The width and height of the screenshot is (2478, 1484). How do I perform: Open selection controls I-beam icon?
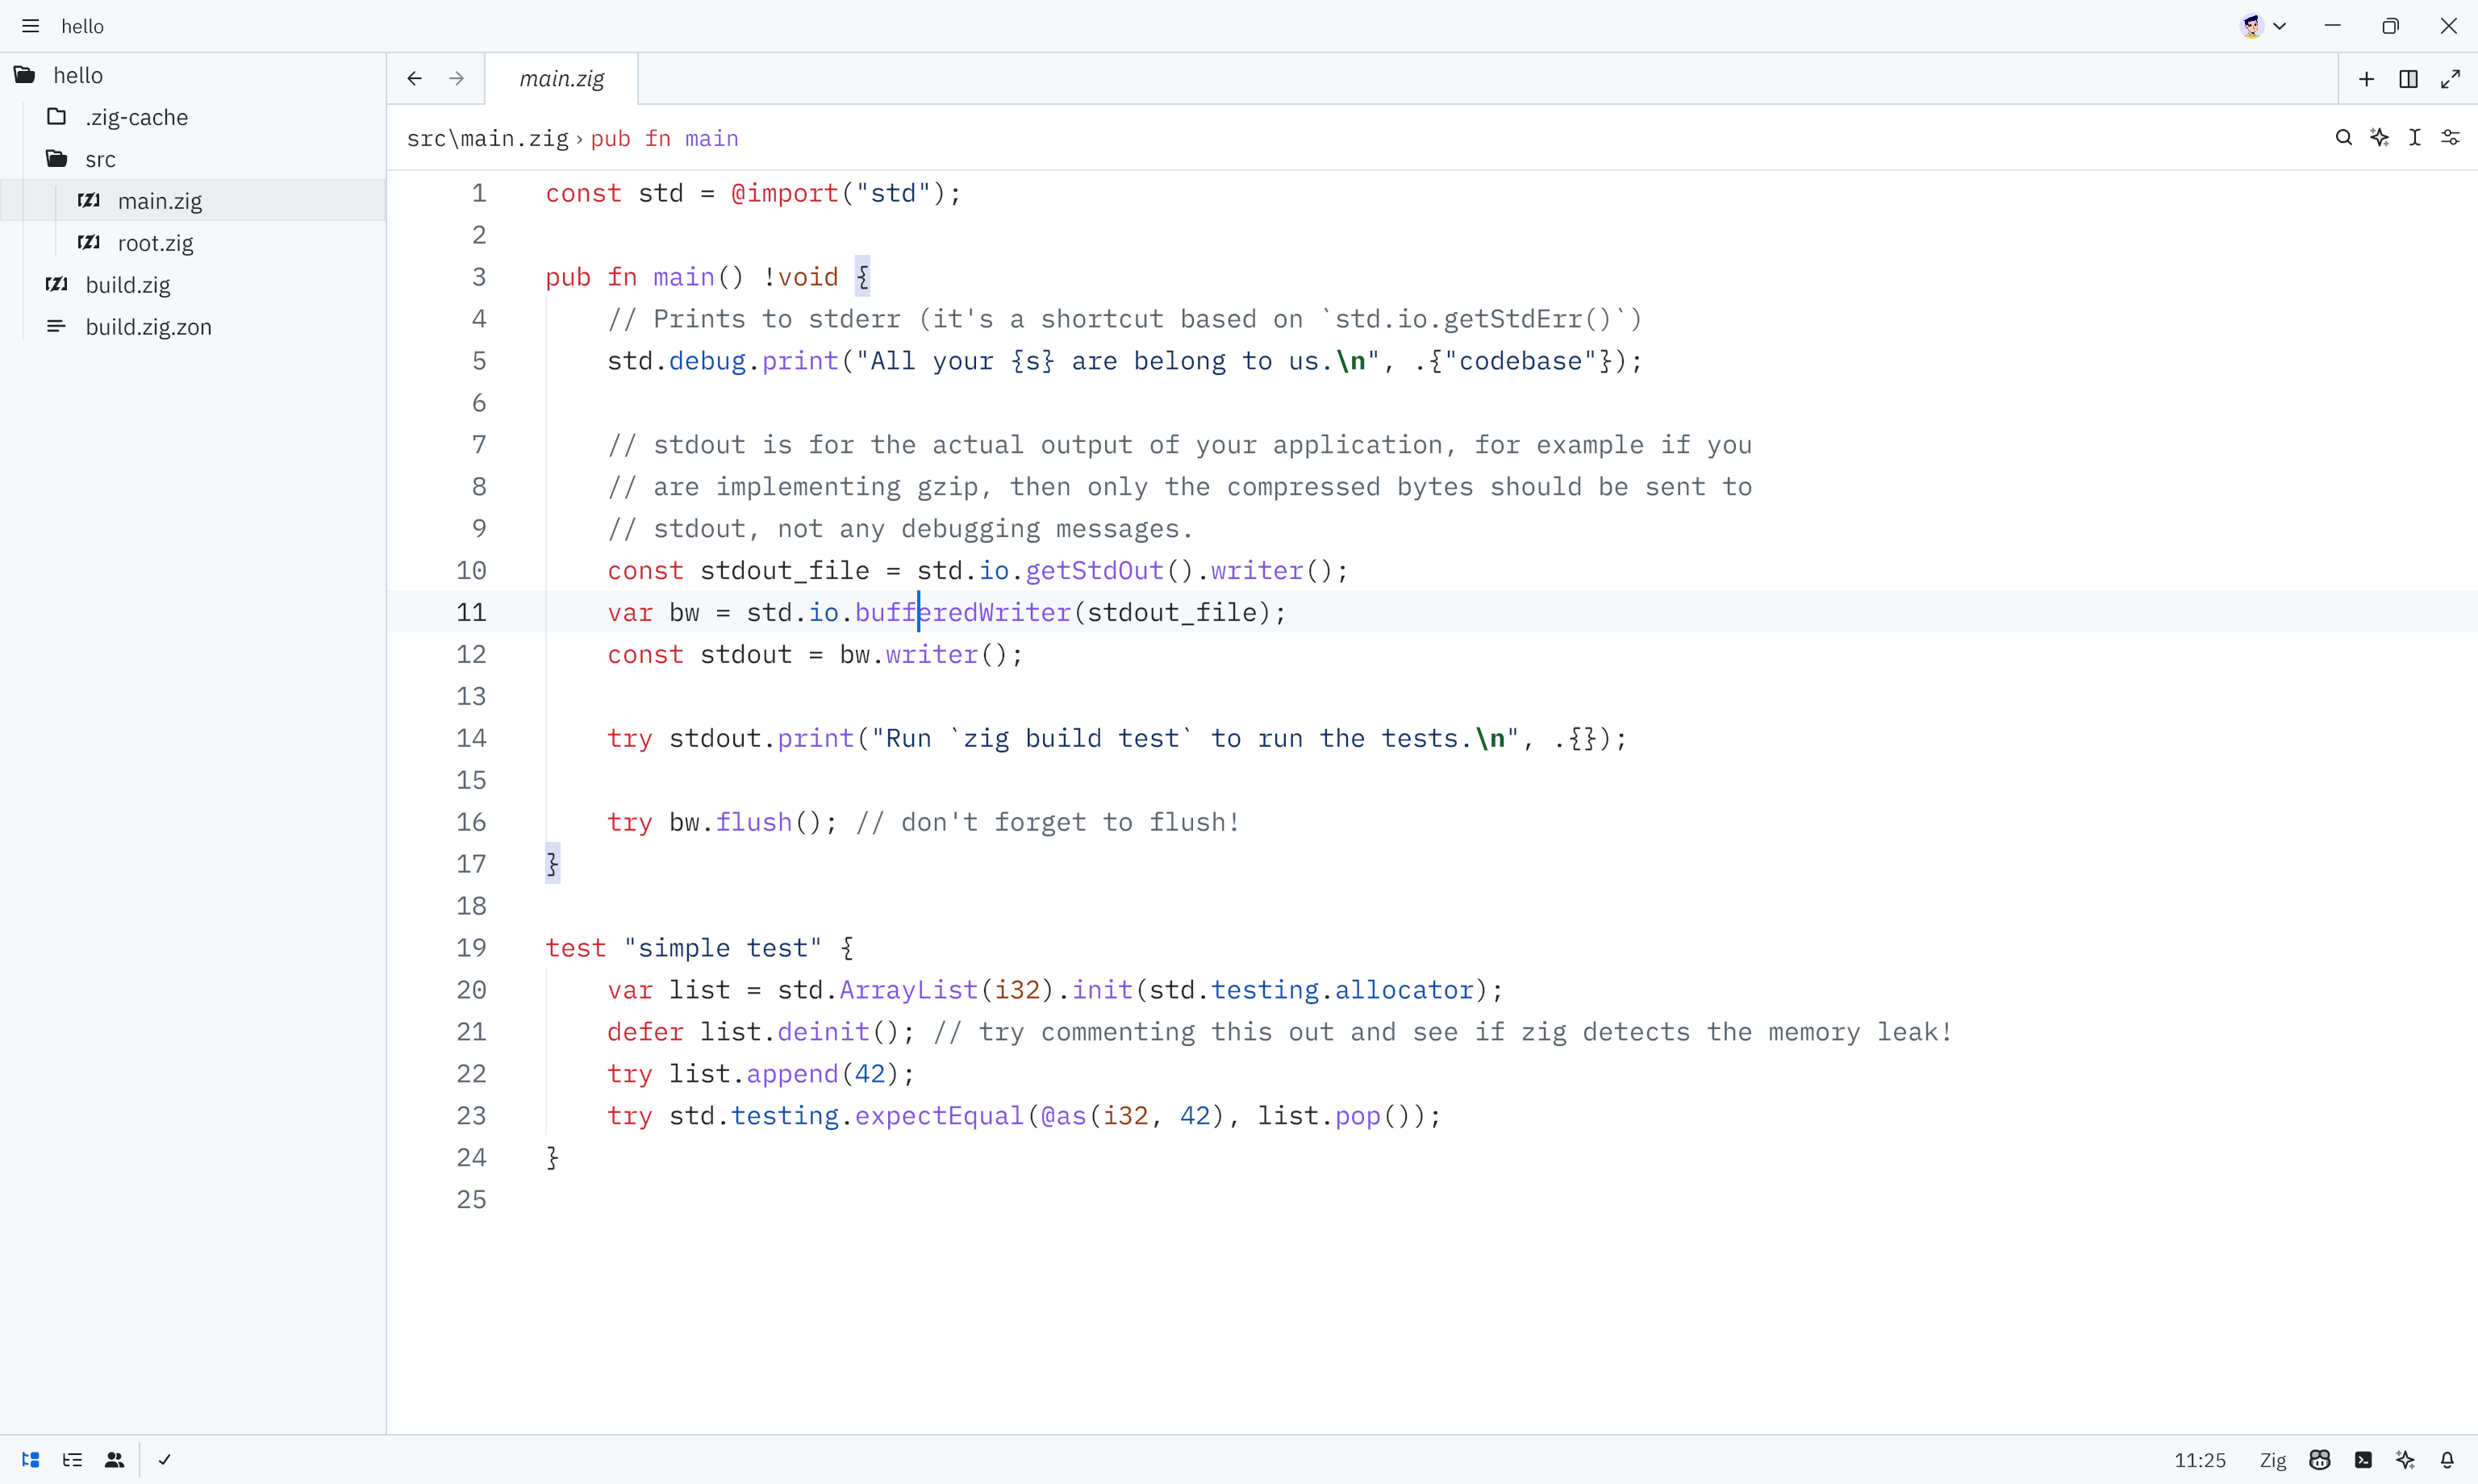click(2415, 138)
